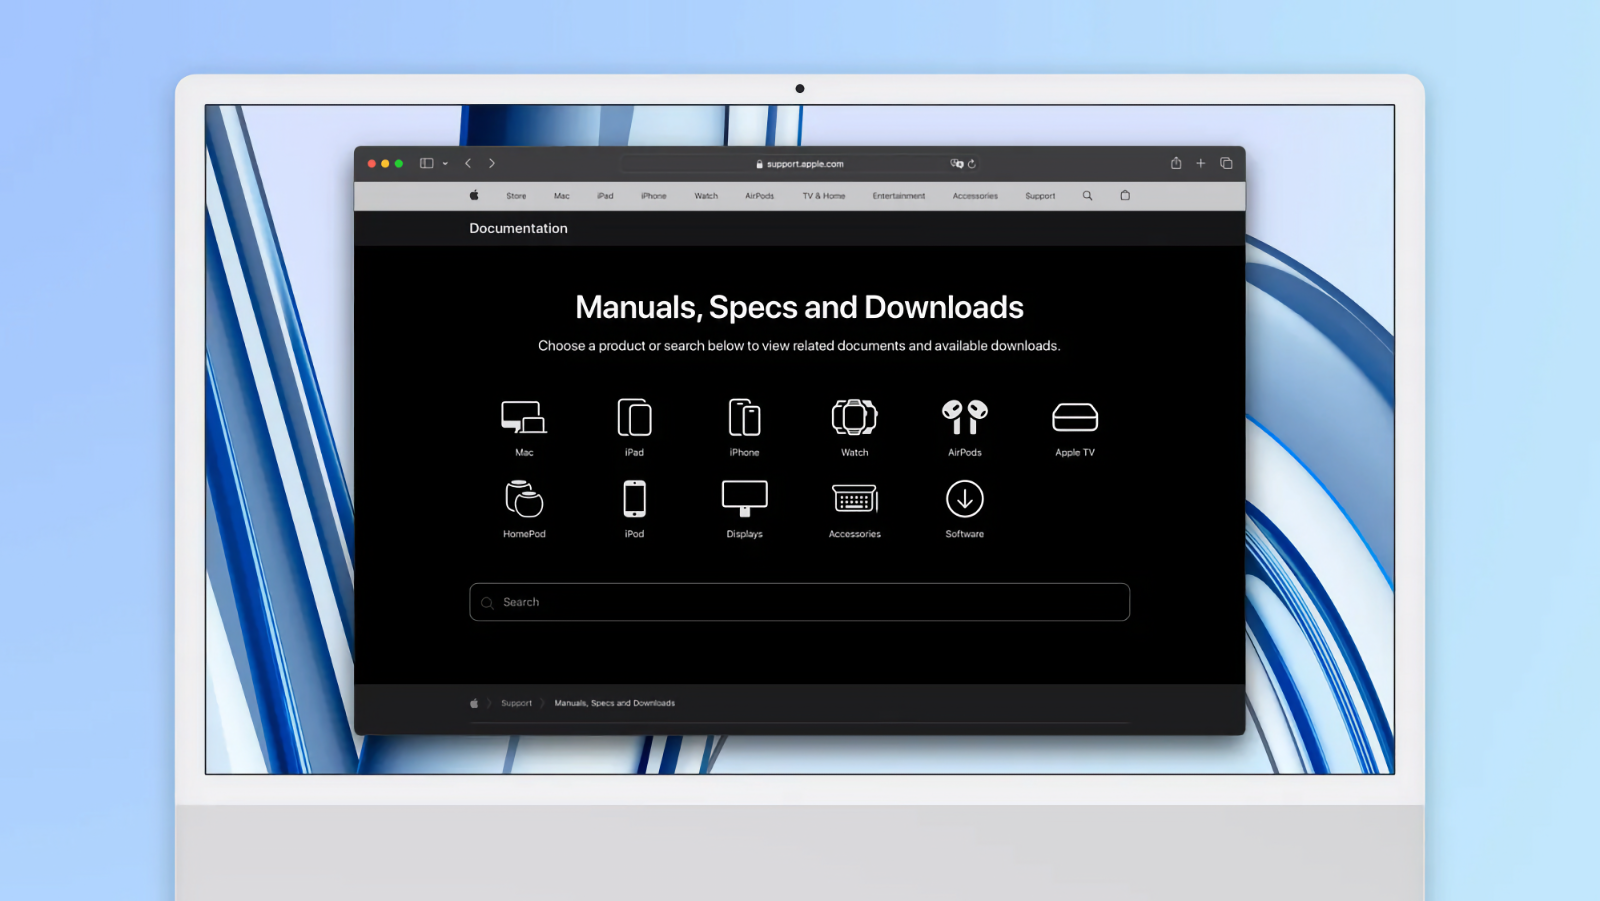
Task: Open the Store menu item
Action: pos(516,196)
